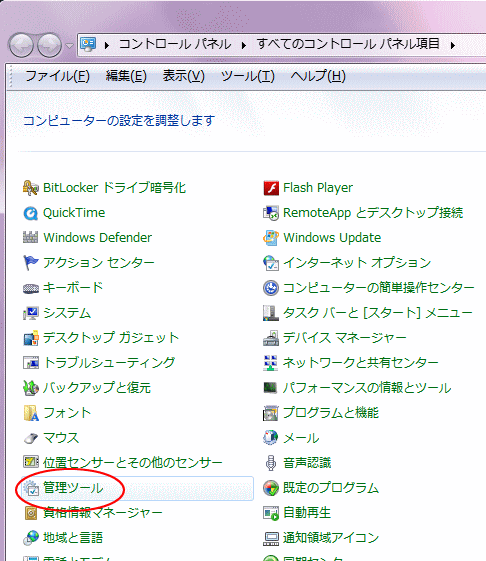Click the 自動再生 icon

coord(271,513)
